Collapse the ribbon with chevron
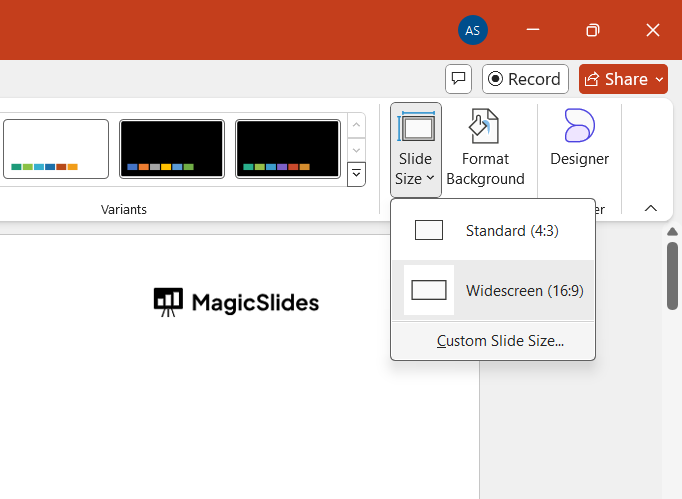Viewport: 682px width, 499px height. pos(651,208)
